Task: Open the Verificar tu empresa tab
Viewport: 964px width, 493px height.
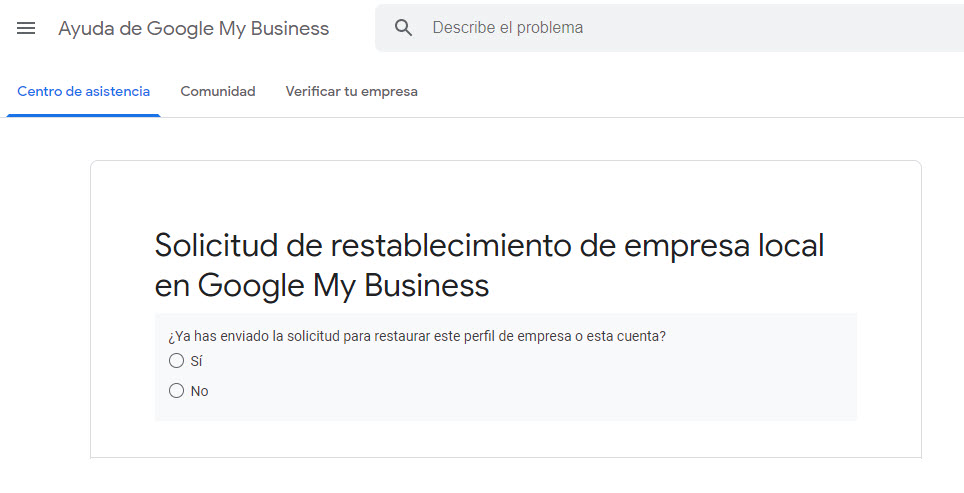Action: (352, 92)
